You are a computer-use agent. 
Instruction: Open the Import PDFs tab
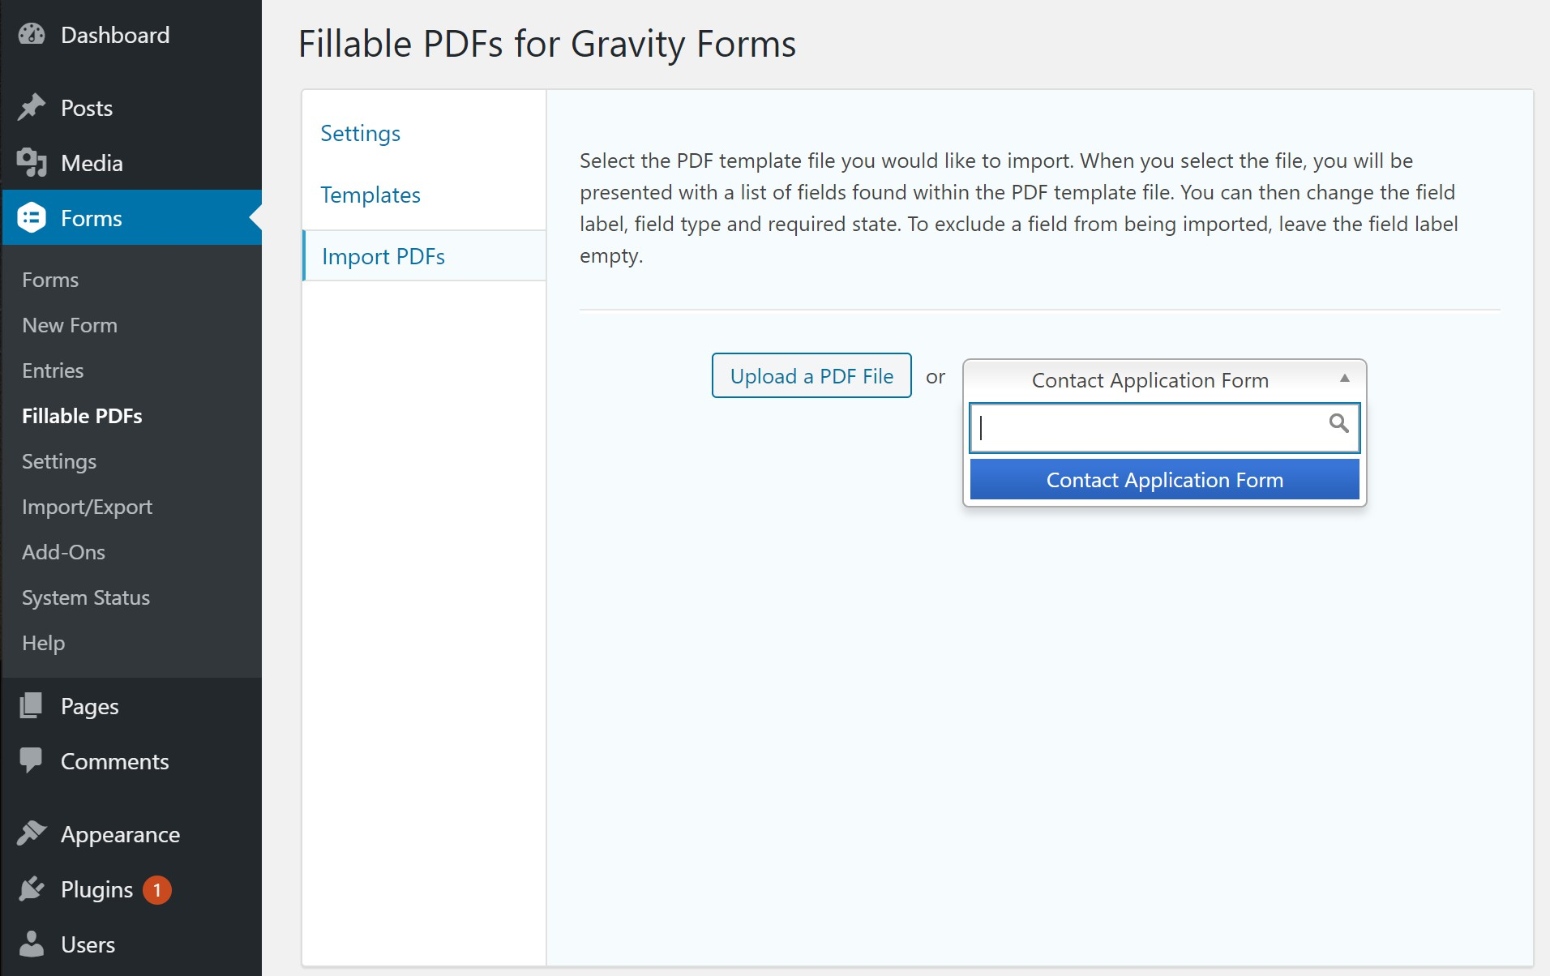pos(382,256)
